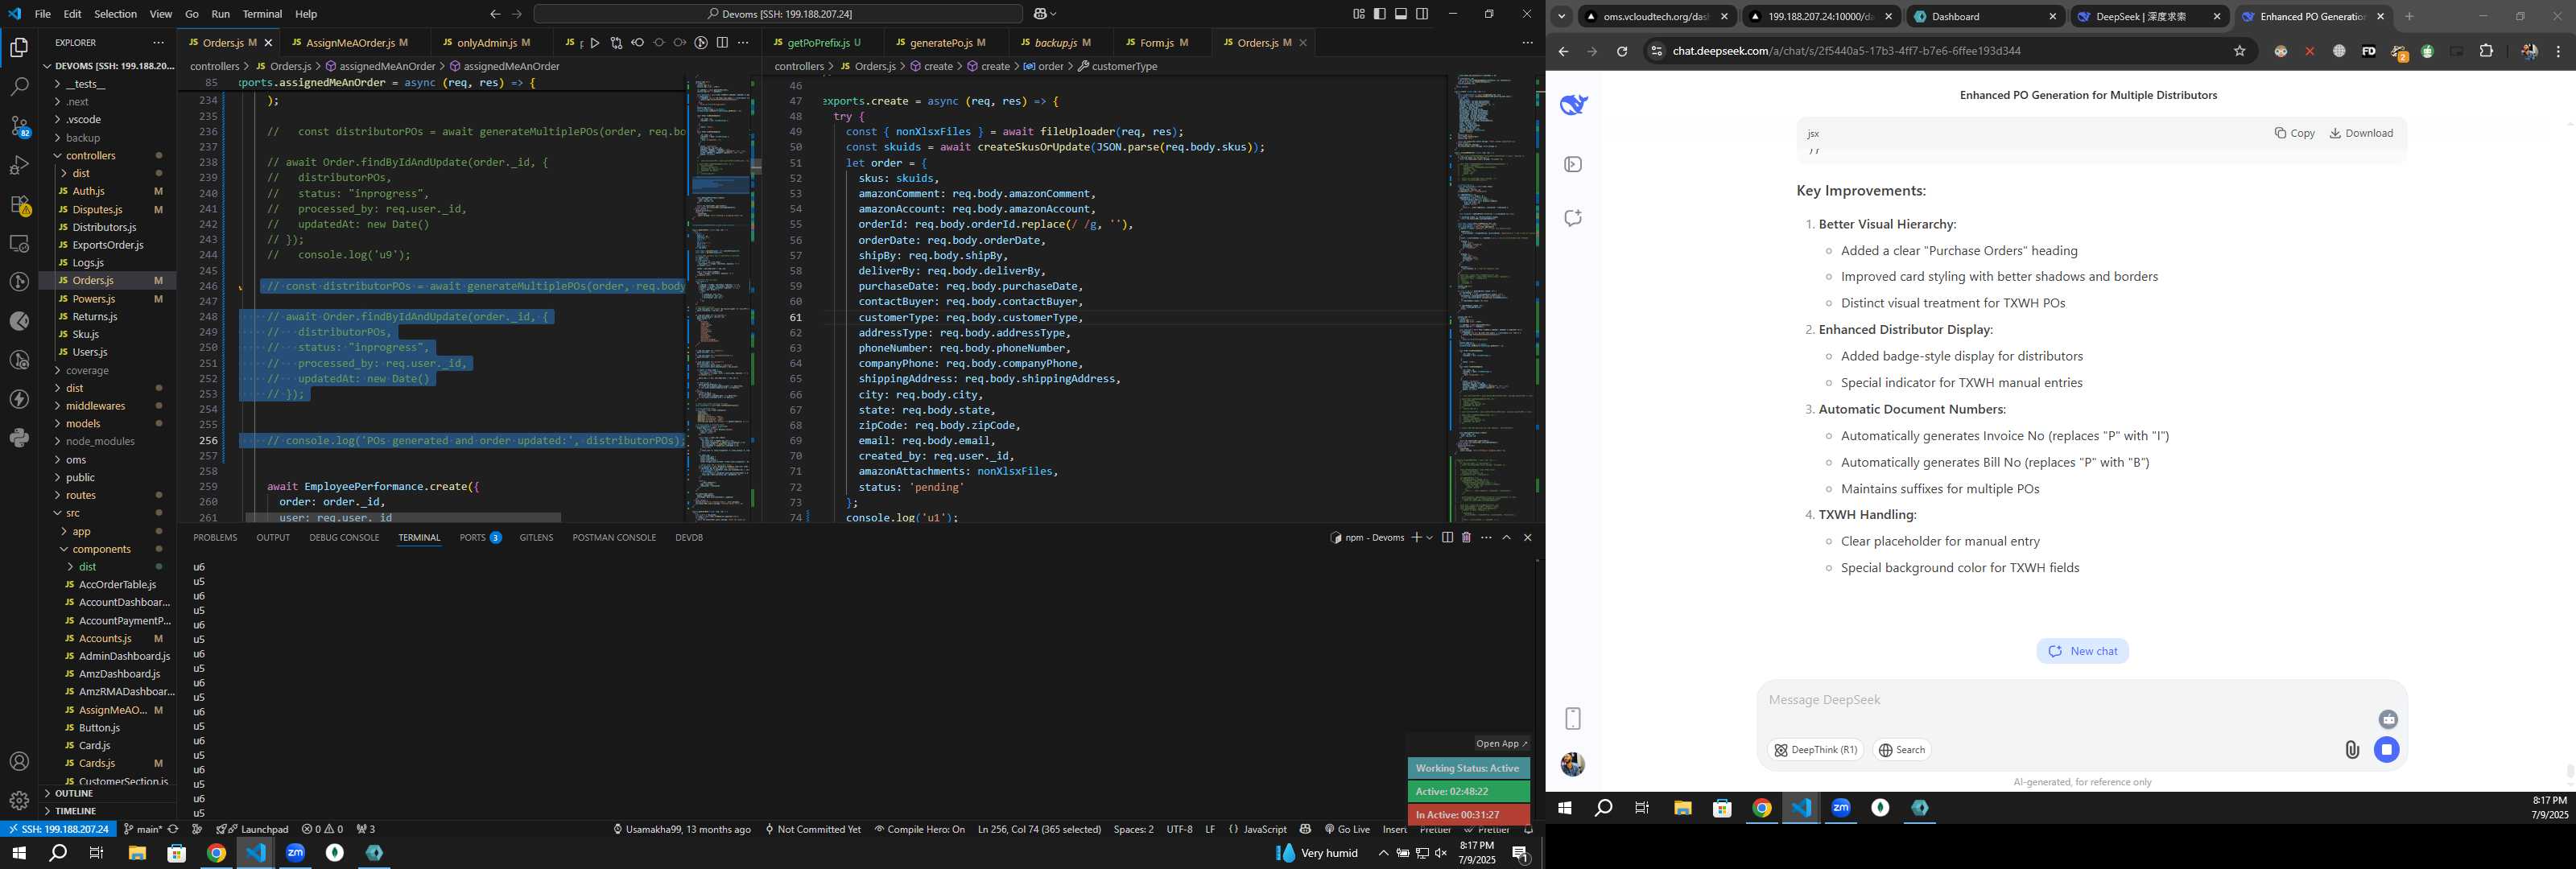Open the Terminal menu

(262, 14)
